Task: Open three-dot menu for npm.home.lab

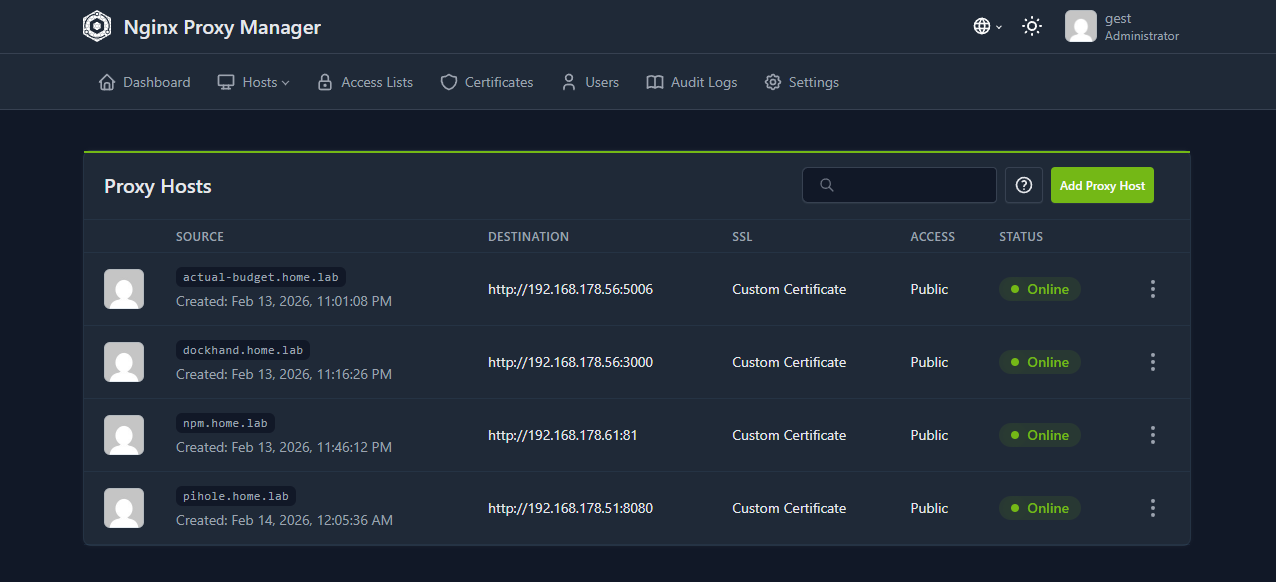Action: (1152, 435)
